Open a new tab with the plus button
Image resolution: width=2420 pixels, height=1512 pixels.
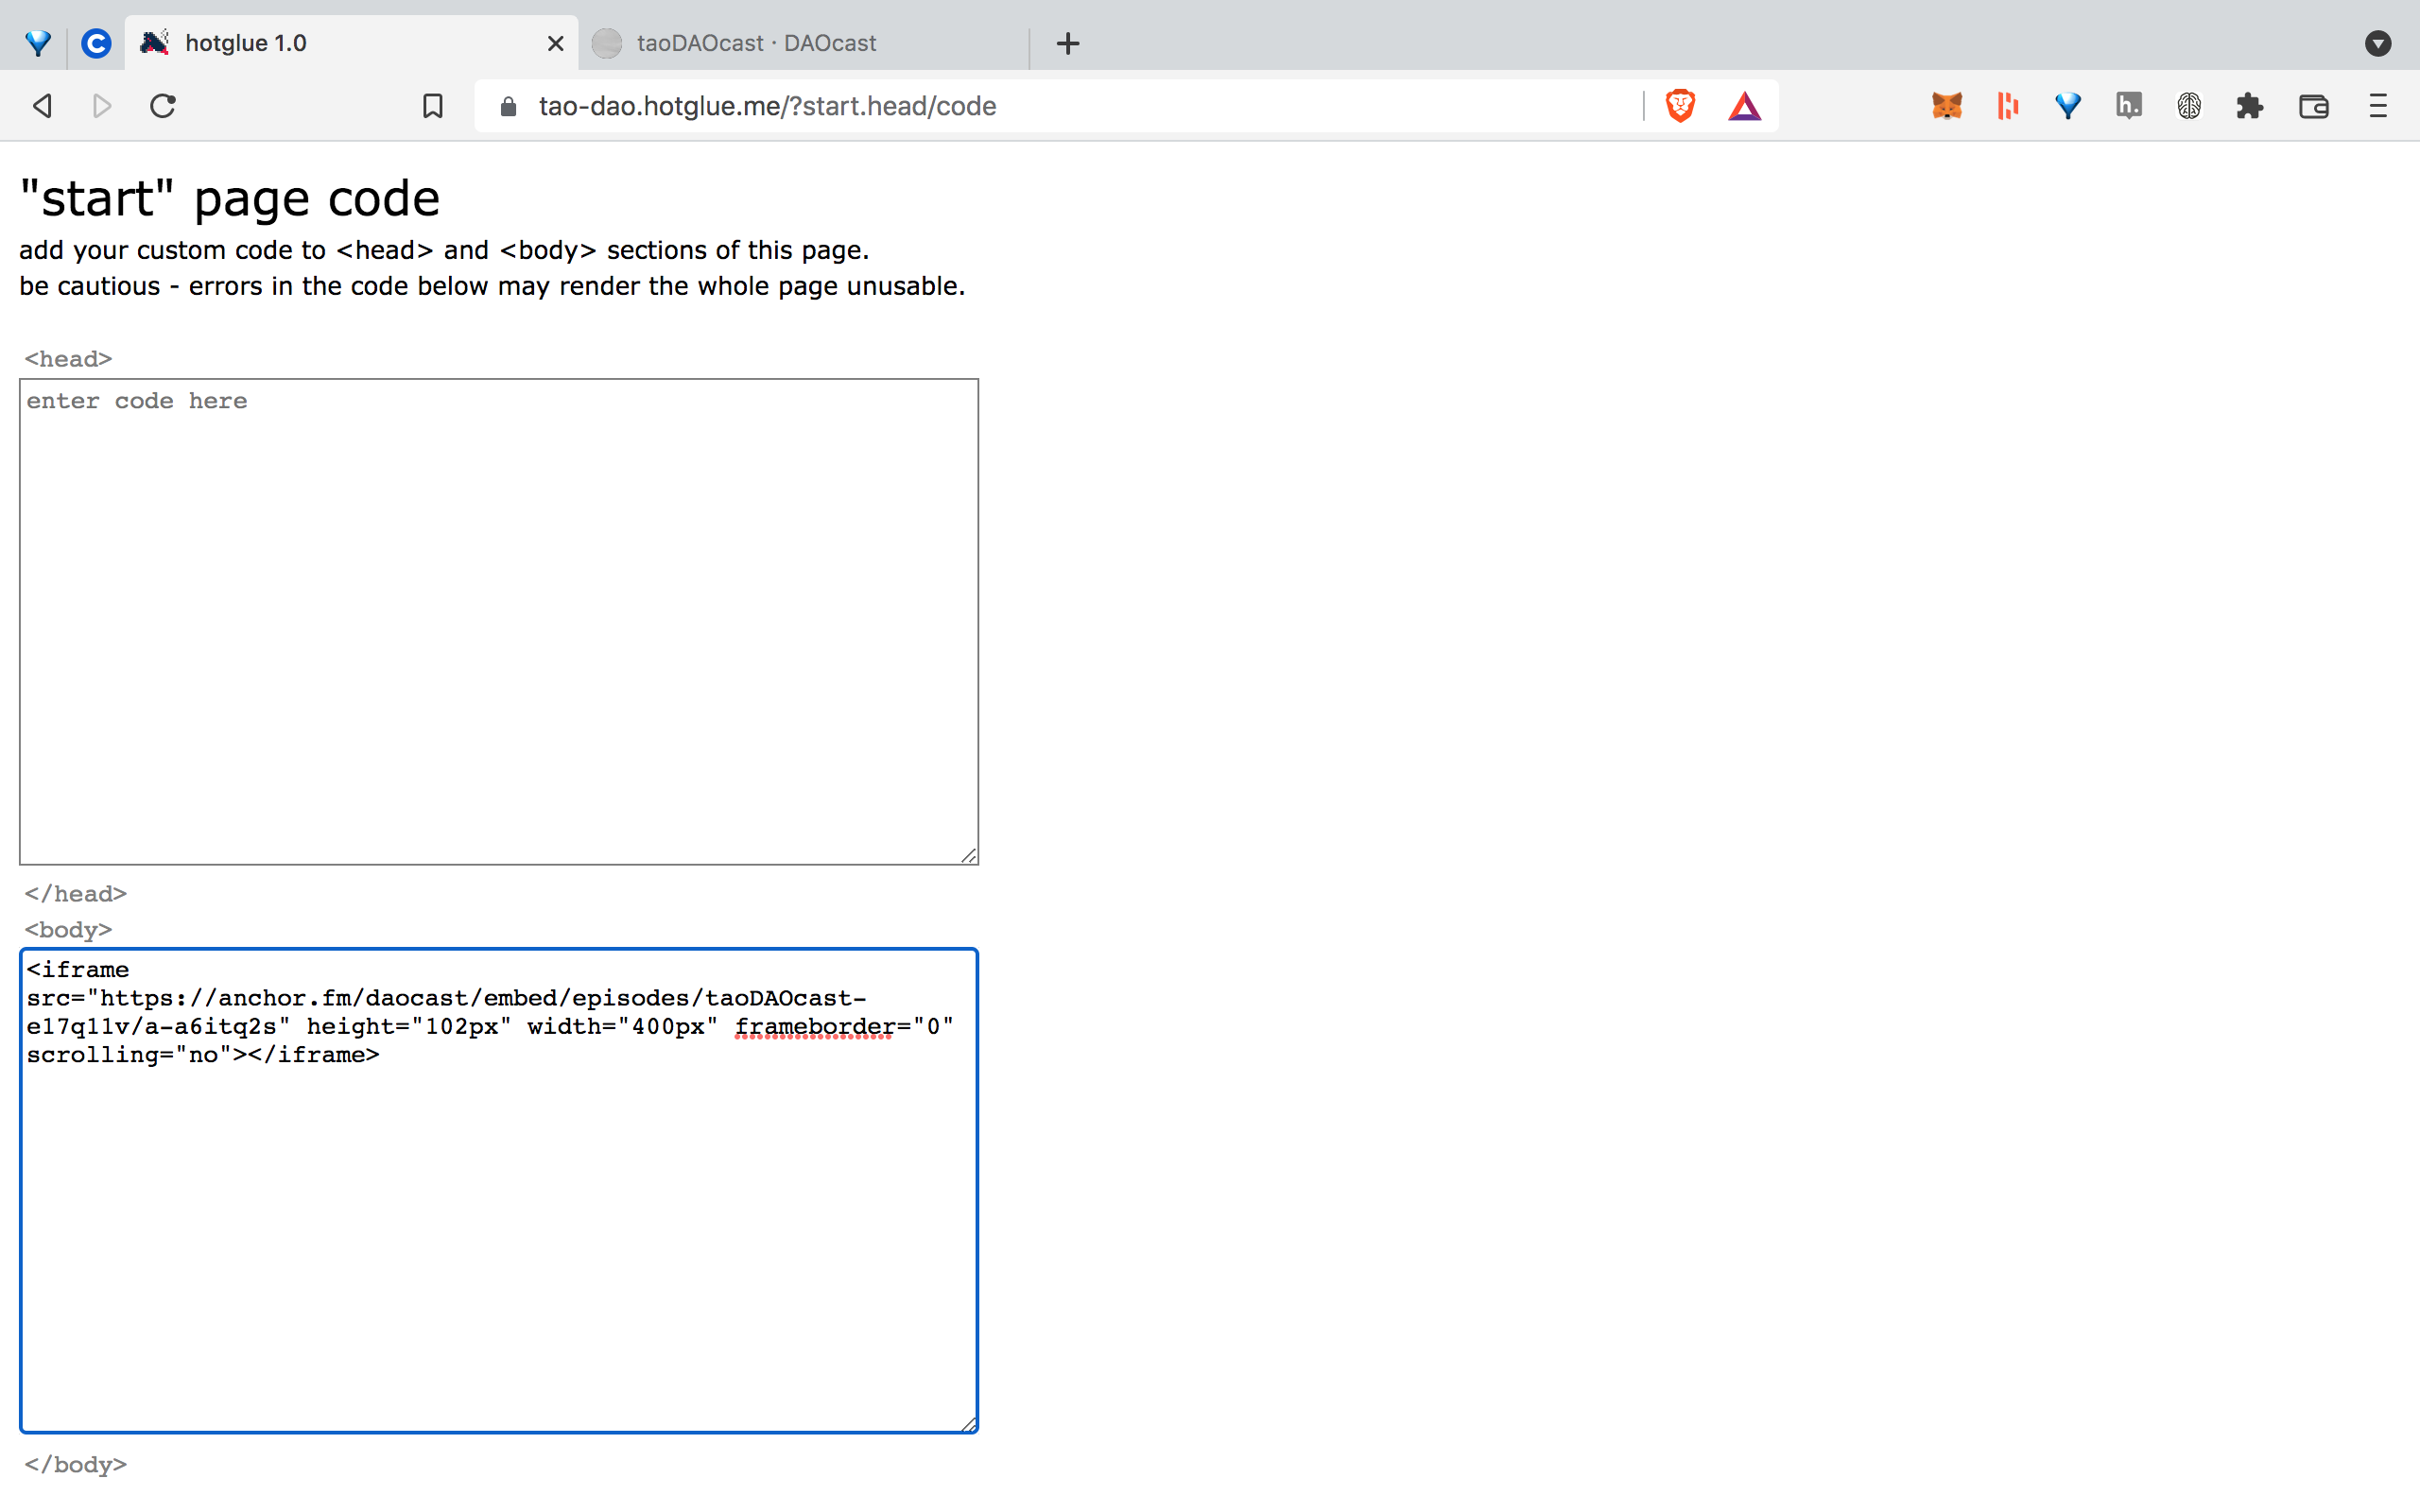tap(1067, 43)
